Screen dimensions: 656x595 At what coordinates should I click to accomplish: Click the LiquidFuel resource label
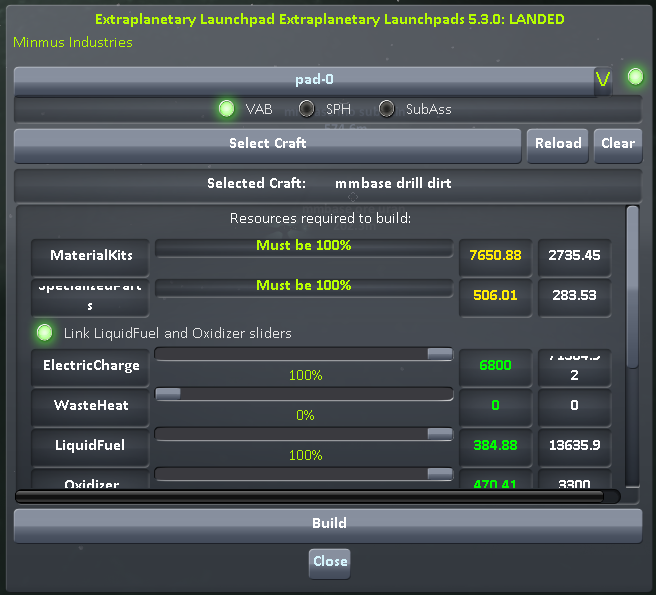click(90, 447)
